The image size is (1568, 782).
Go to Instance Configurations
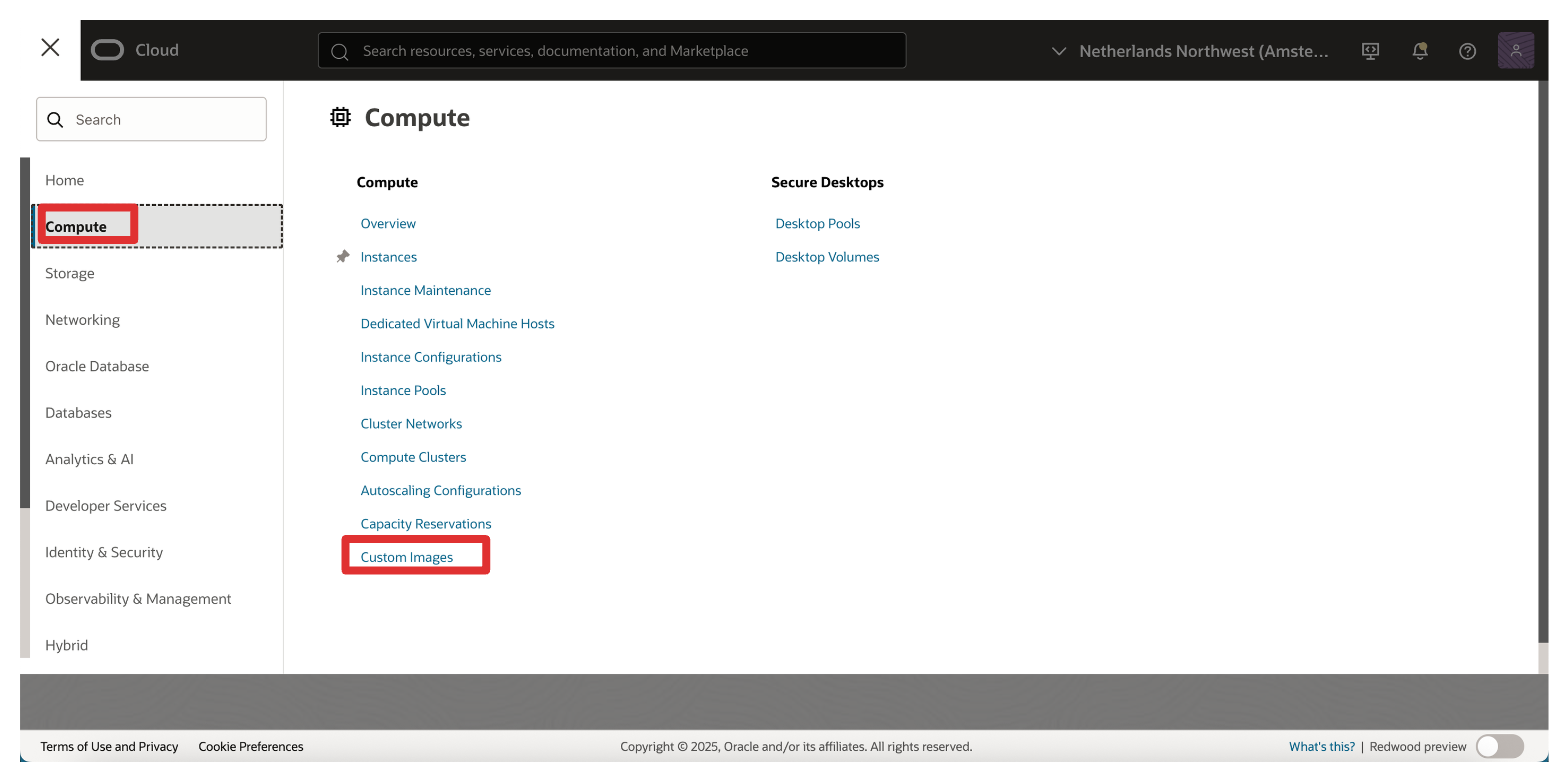431,357
